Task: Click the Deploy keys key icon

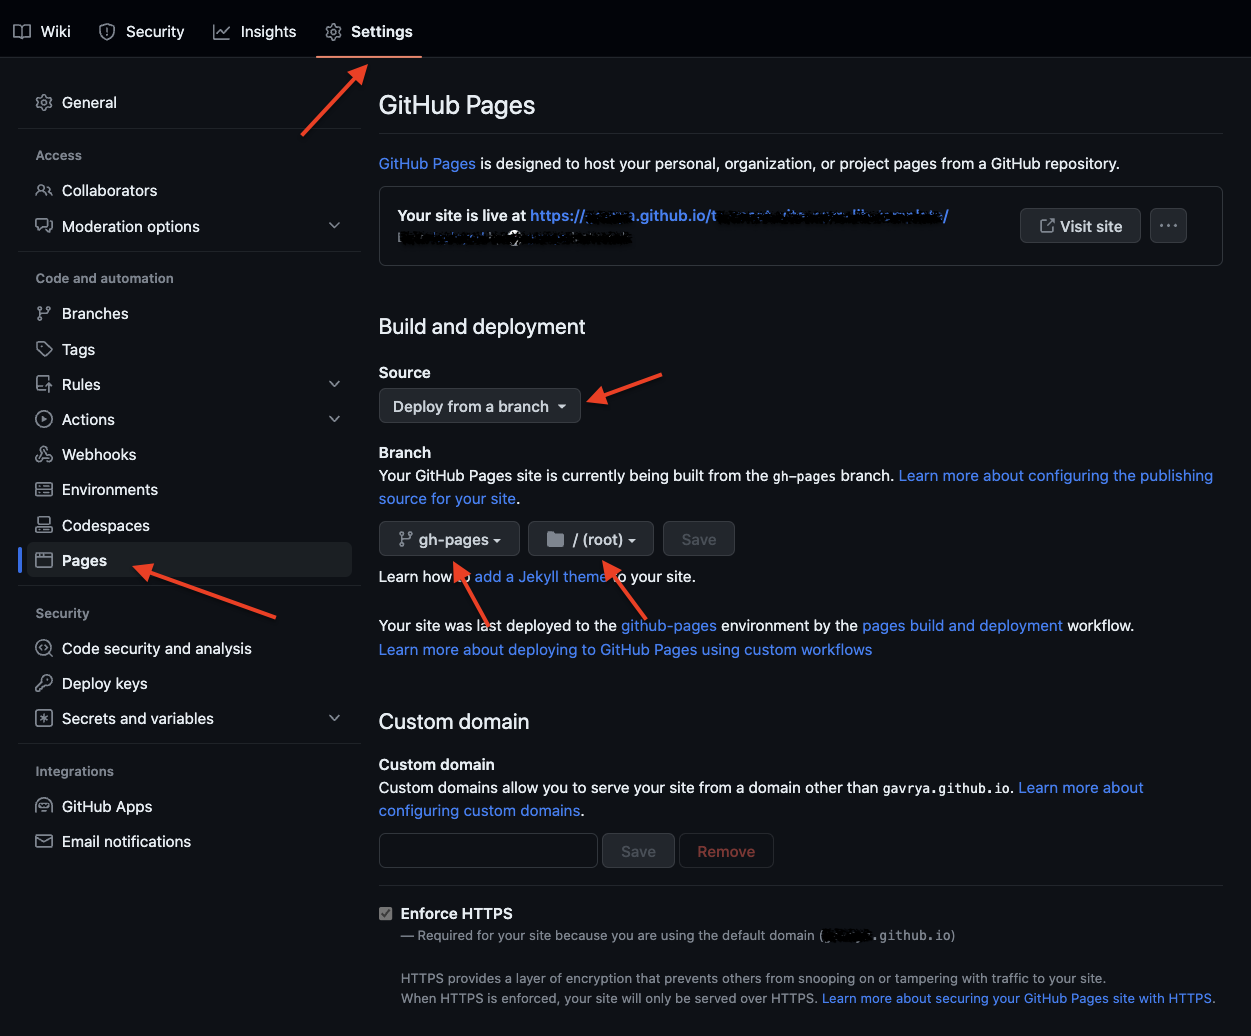Action: 44,683
